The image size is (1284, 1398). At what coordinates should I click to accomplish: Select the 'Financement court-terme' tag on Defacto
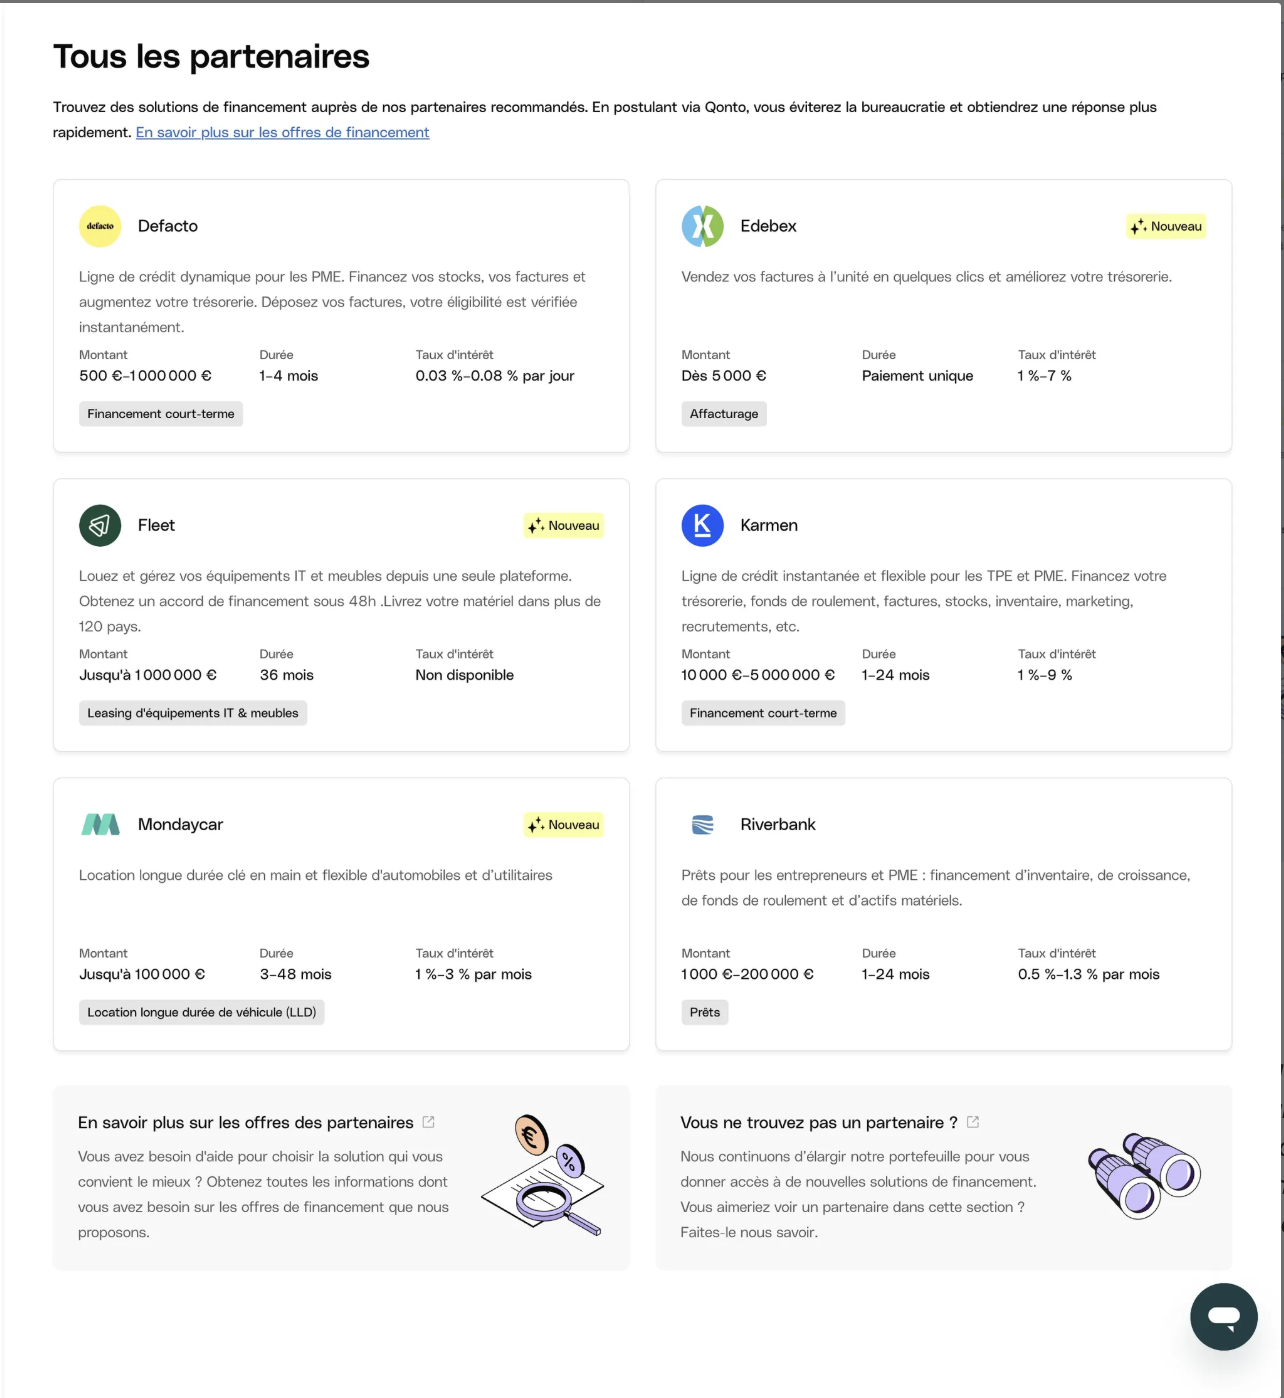[161, 414]
